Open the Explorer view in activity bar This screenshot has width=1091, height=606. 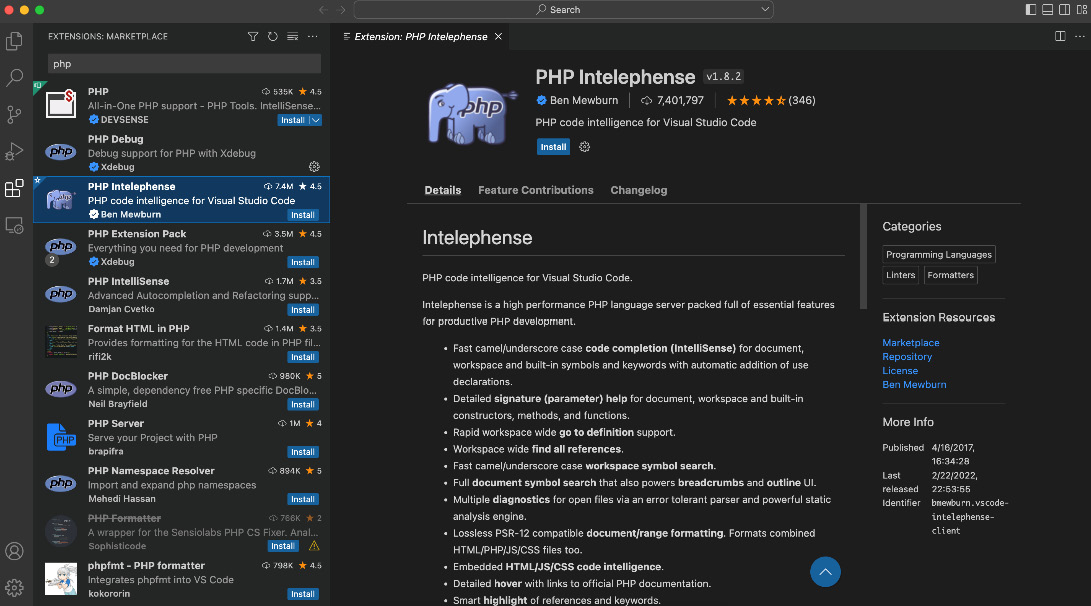click(x=14, y=41)
